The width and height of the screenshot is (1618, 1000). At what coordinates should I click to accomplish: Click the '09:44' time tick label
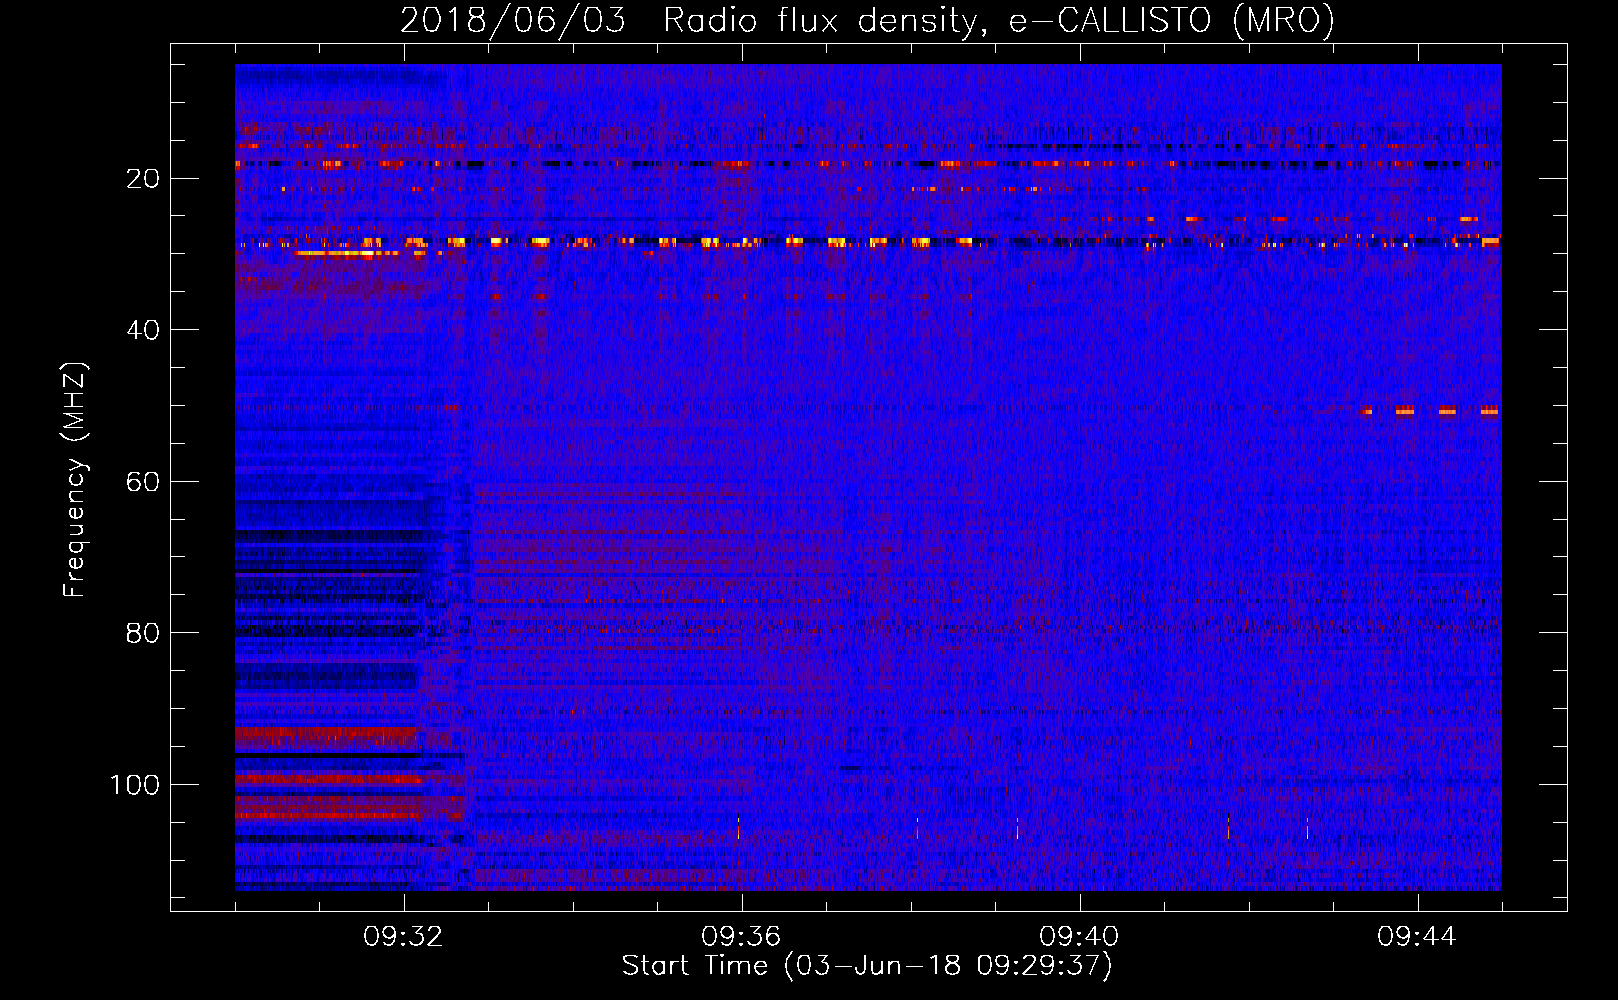(1417, 937)
